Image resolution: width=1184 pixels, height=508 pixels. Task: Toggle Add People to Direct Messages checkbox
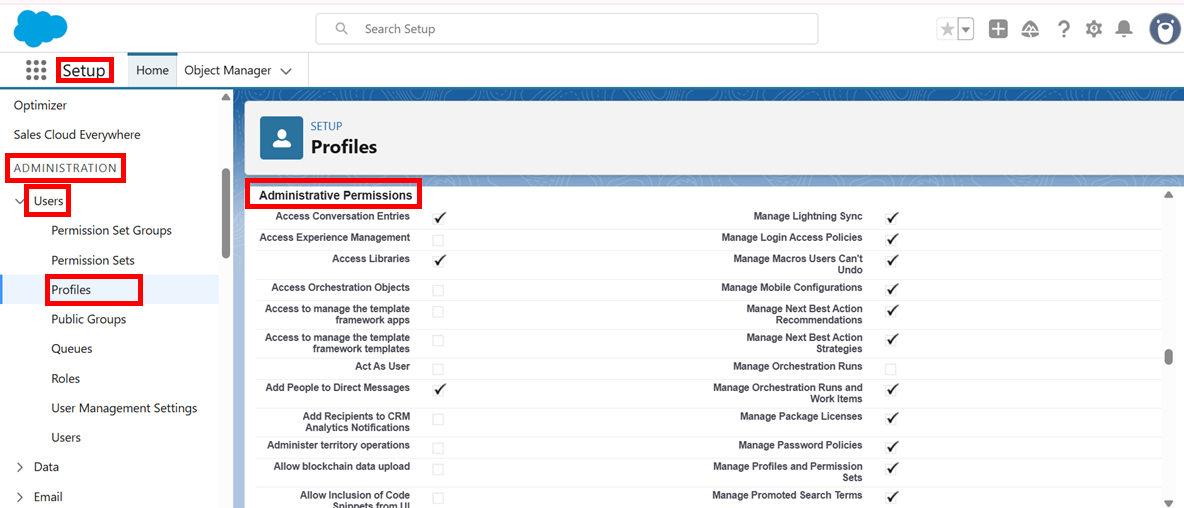[439, 389]
